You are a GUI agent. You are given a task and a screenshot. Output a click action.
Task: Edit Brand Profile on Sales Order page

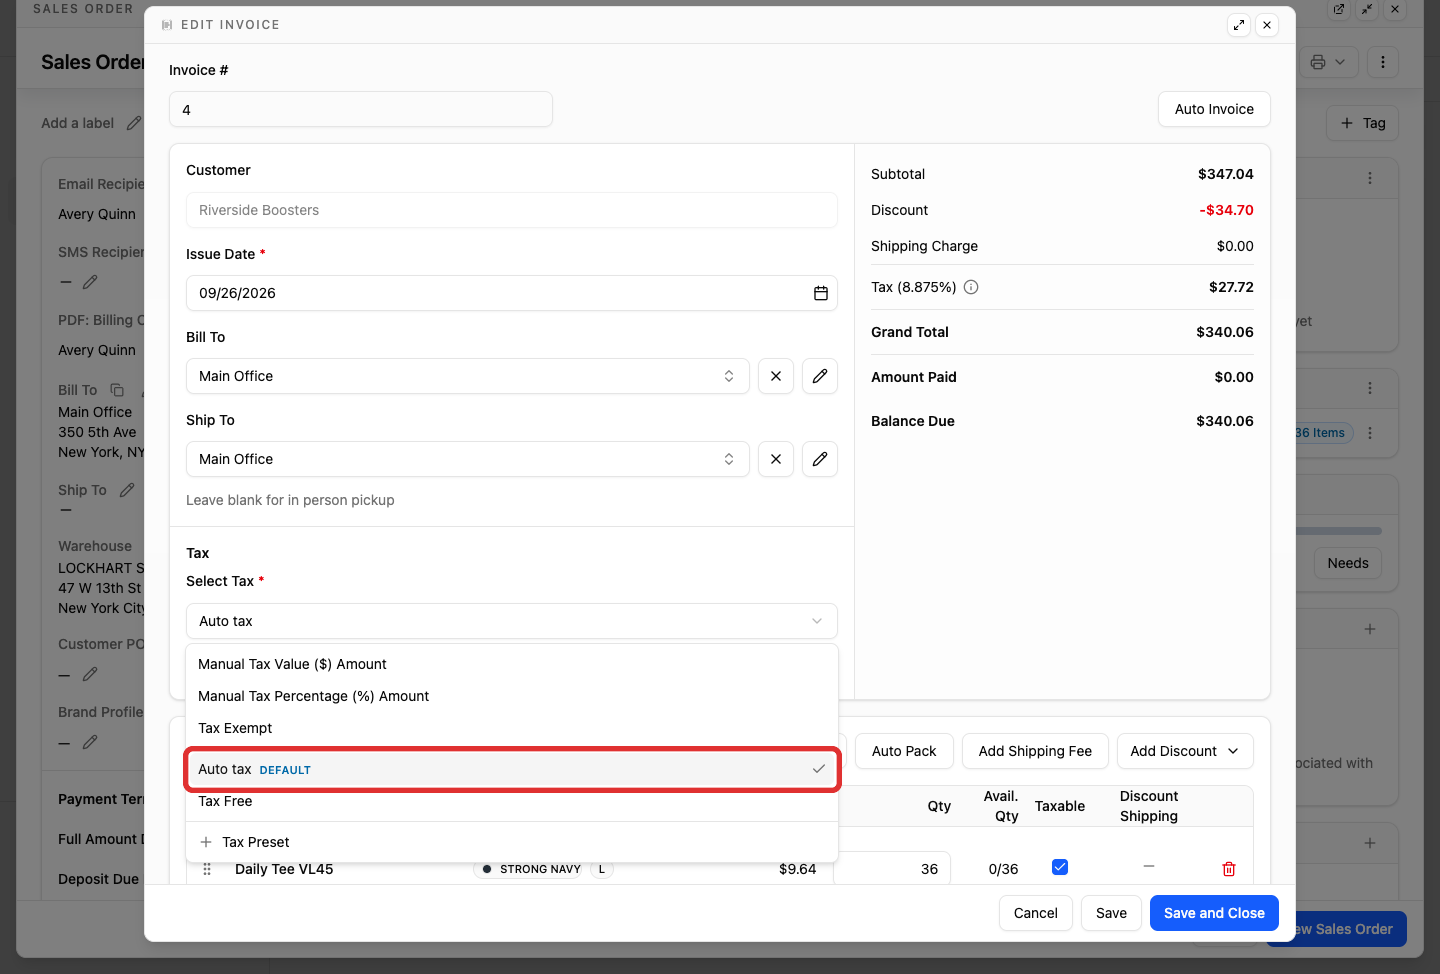(90, 742)
